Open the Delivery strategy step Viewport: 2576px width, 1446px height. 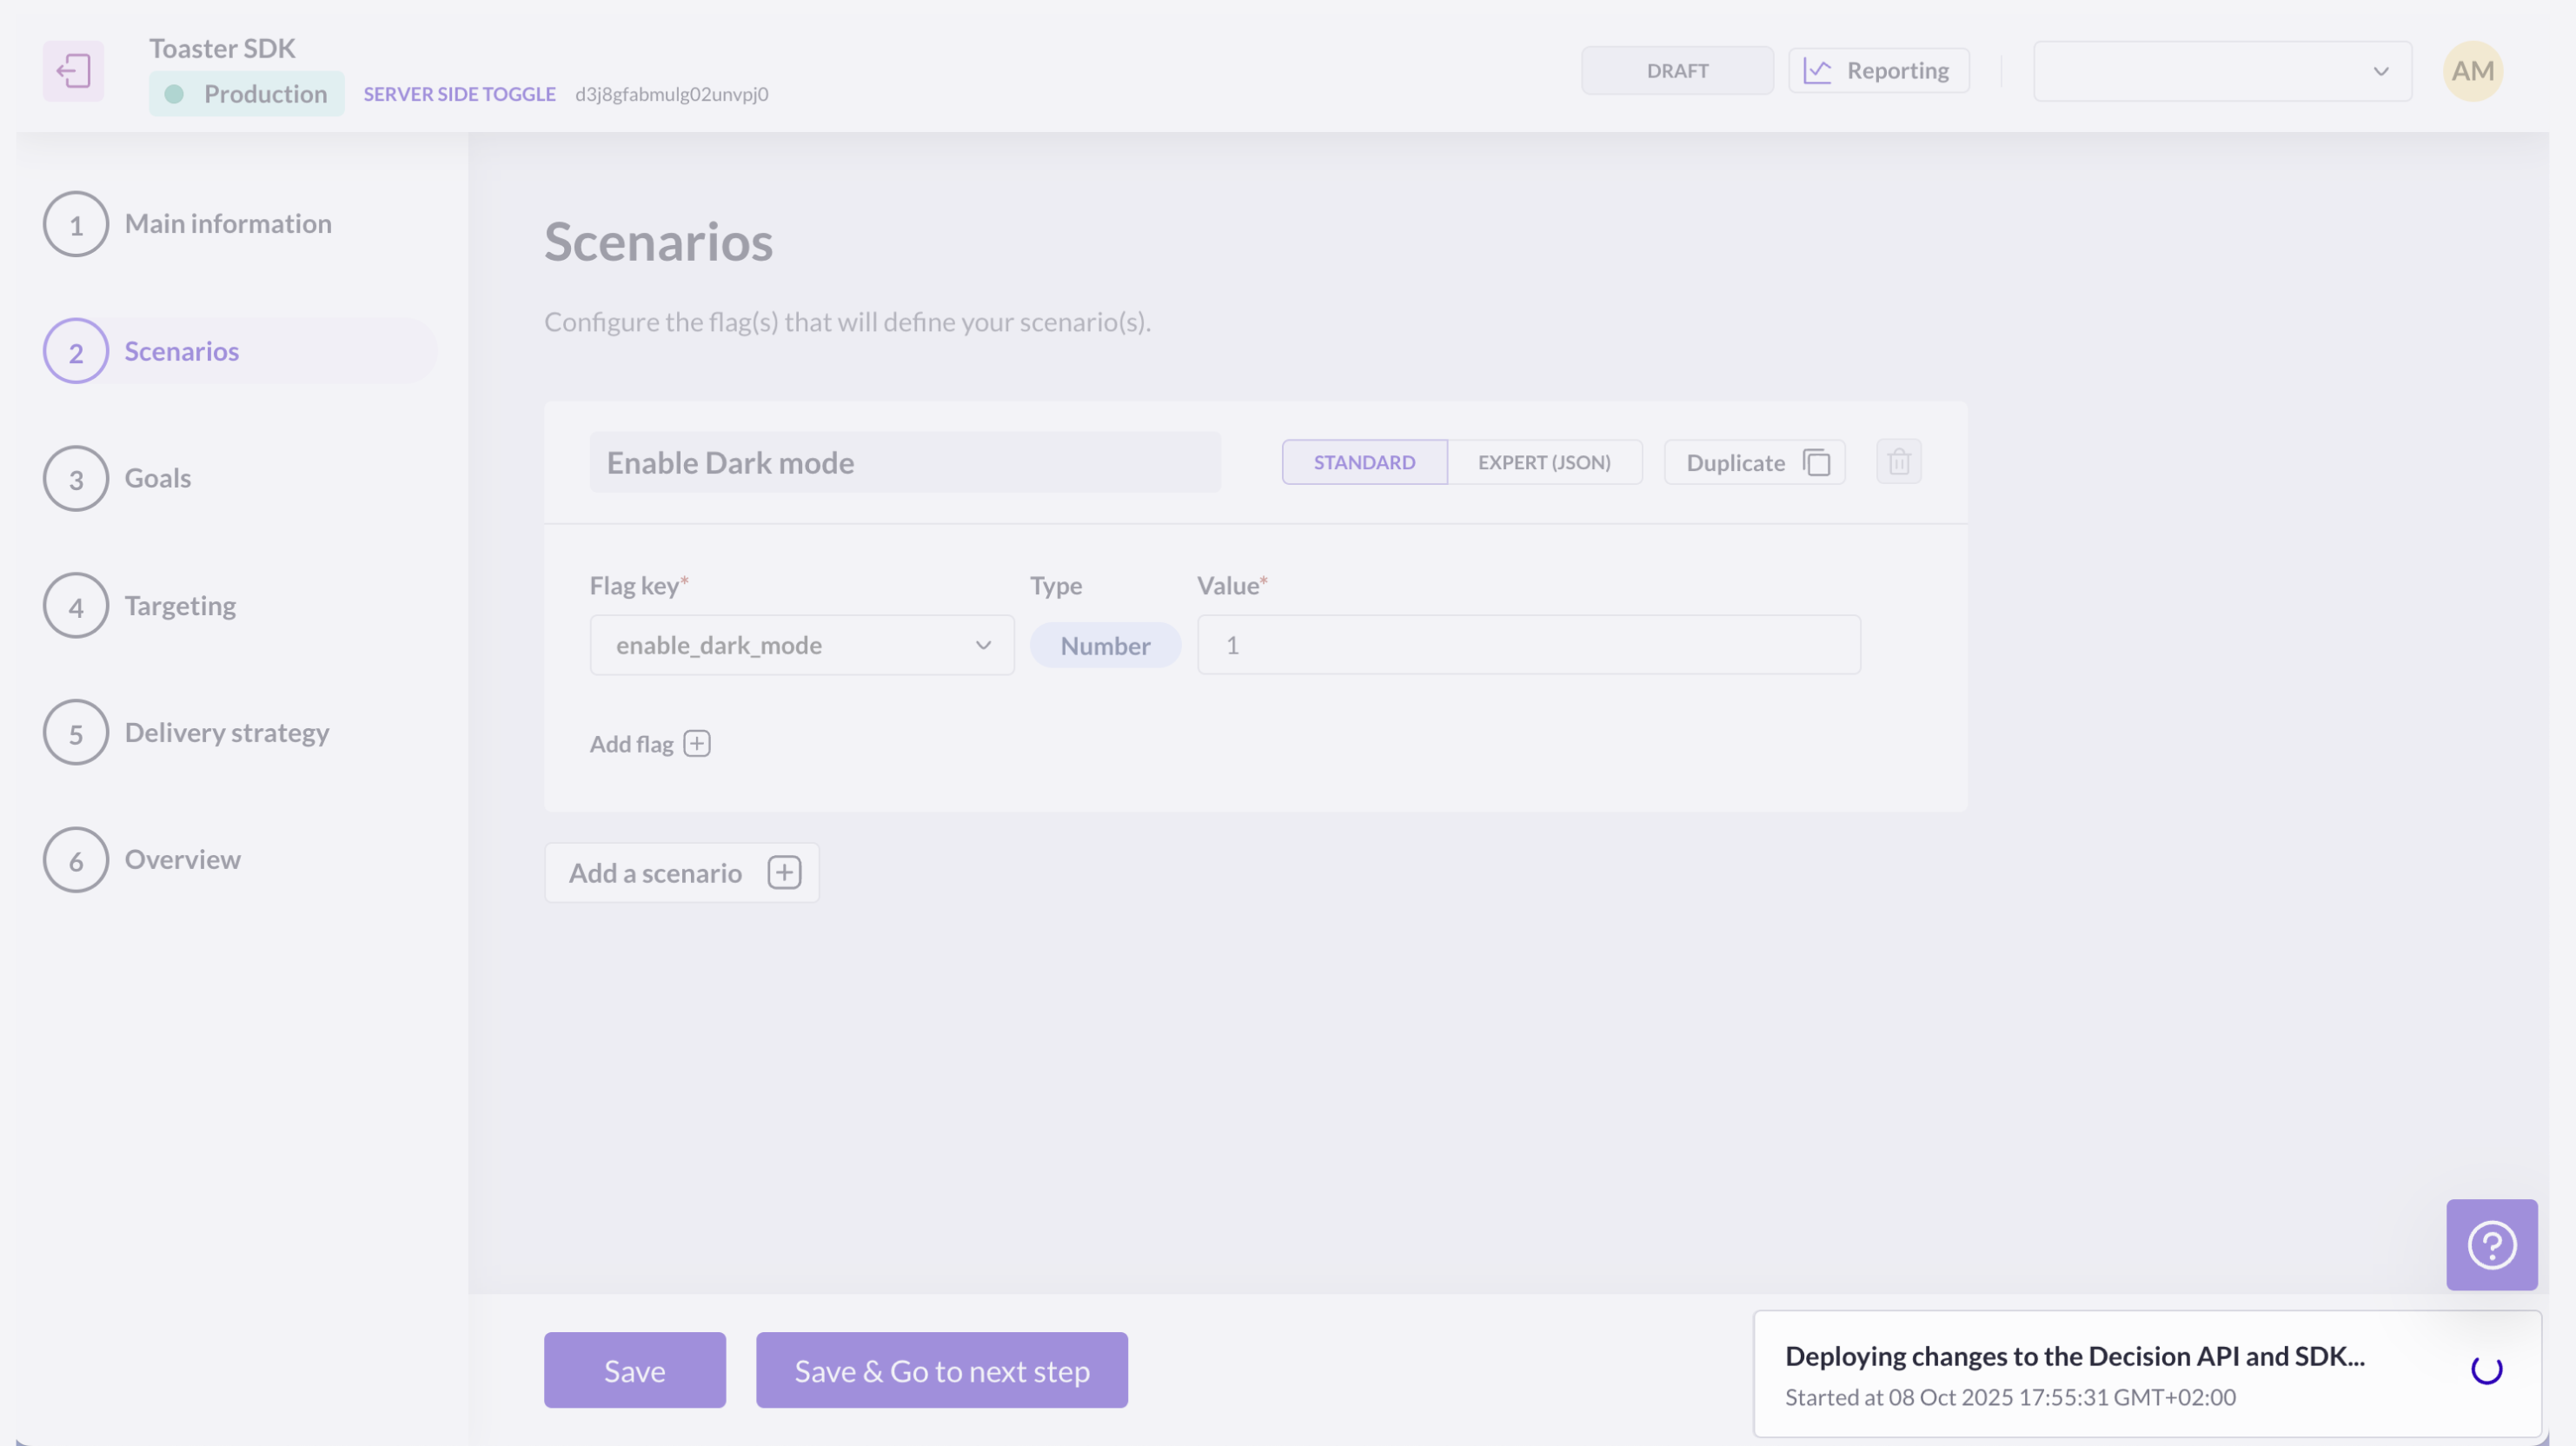[x=226, y=733]
